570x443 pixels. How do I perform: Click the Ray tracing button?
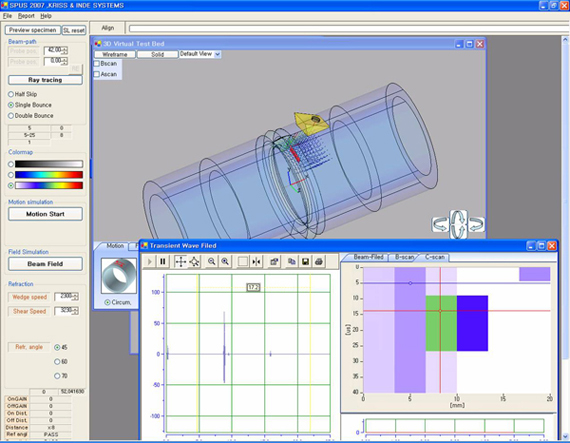[x=45, y=80]
